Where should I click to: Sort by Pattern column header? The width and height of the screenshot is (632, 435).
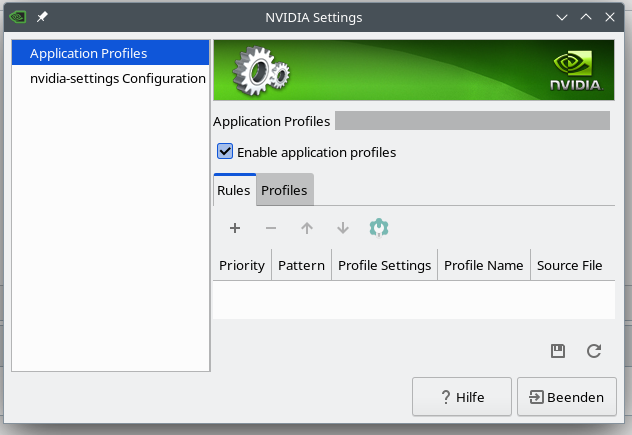click(301, 265)
